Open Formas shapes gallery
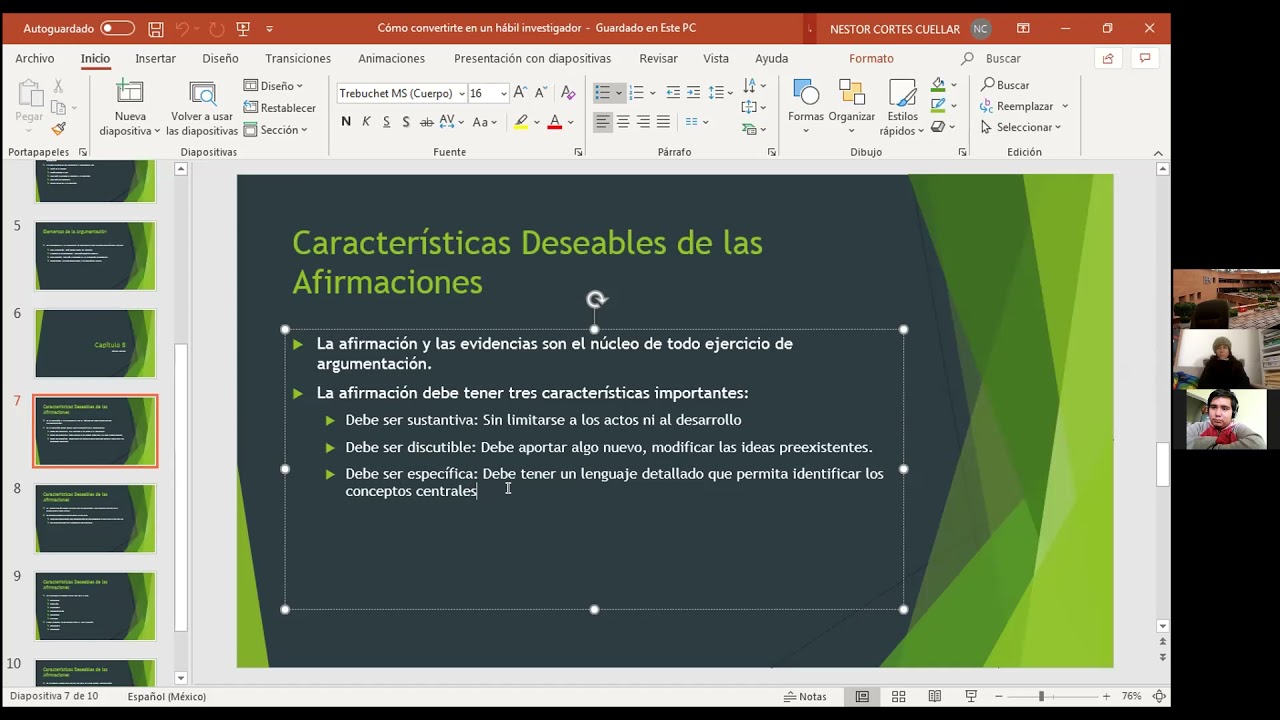Viewport: 1280px width, 720px height. pyautogui.click(x=806, y=108)
